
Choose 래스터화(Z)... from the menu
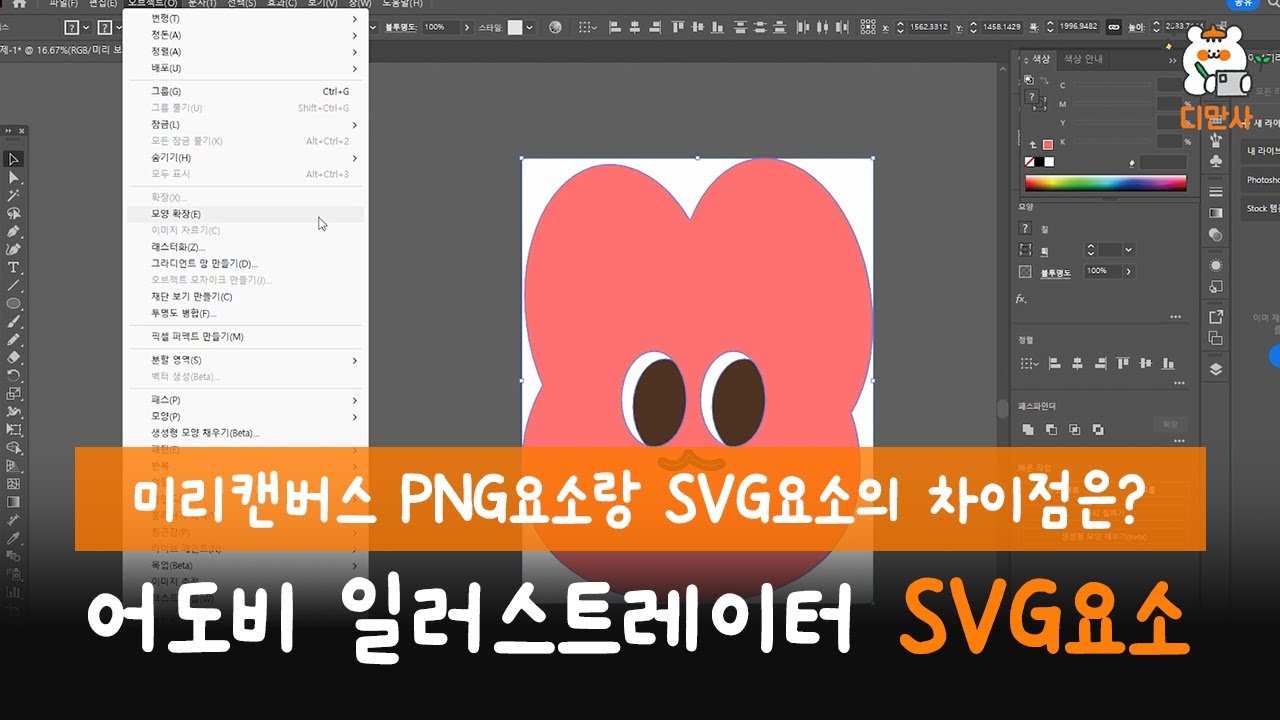[245, 247]
